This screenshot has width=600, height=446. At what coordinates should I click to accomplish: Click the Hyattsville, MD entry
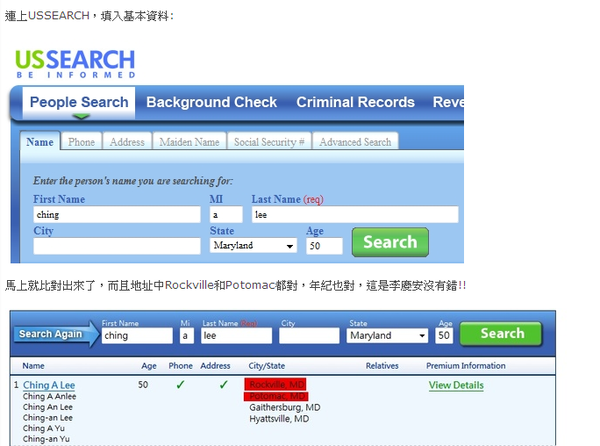tap(279, 419)
